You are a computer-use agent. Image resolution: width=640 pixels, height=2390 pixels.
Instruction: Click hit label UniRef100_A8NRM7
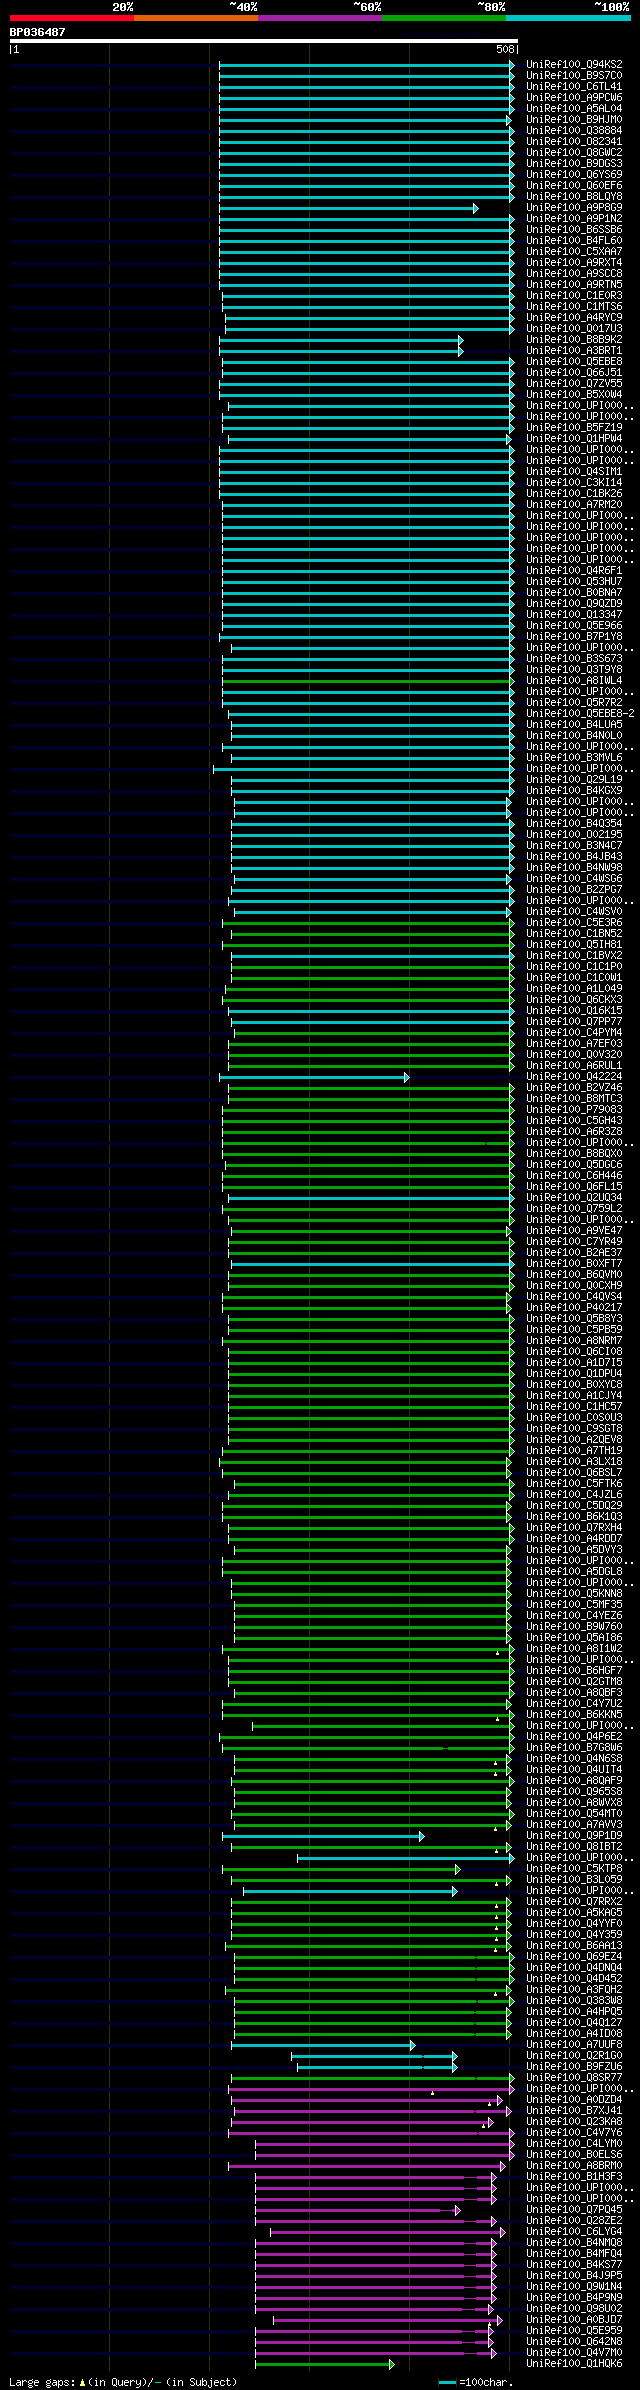click(x=574, y=1341)
